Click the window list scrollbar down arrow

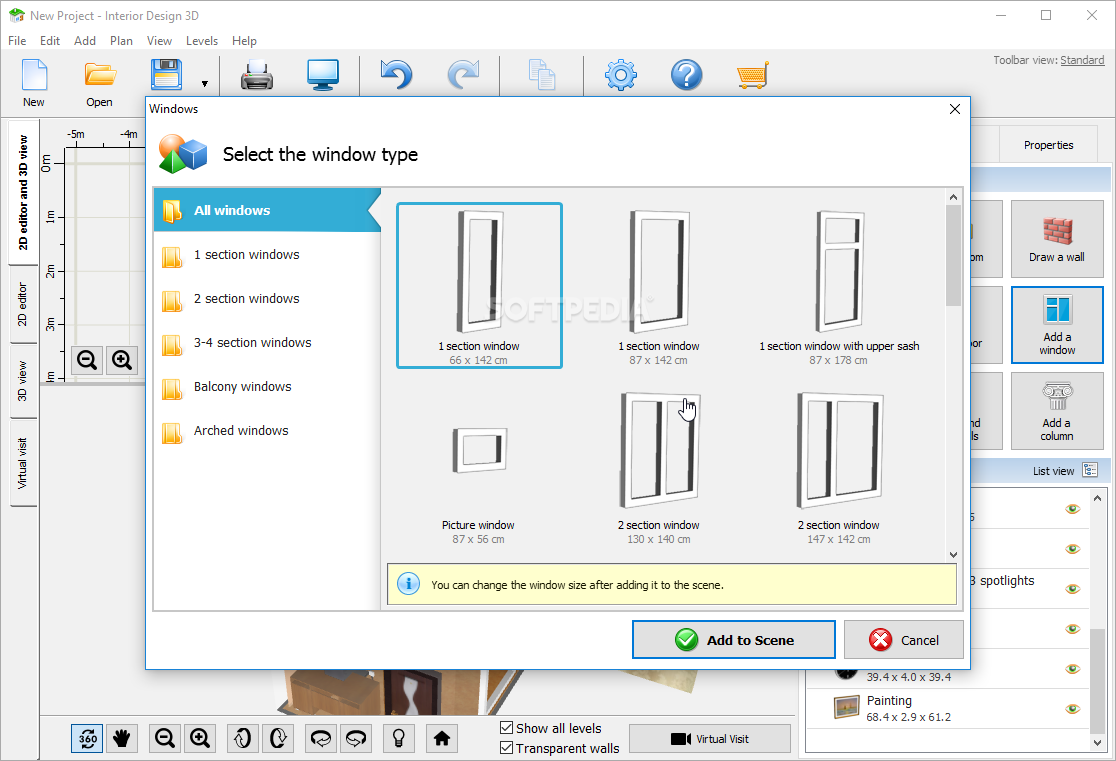[954, 555]
